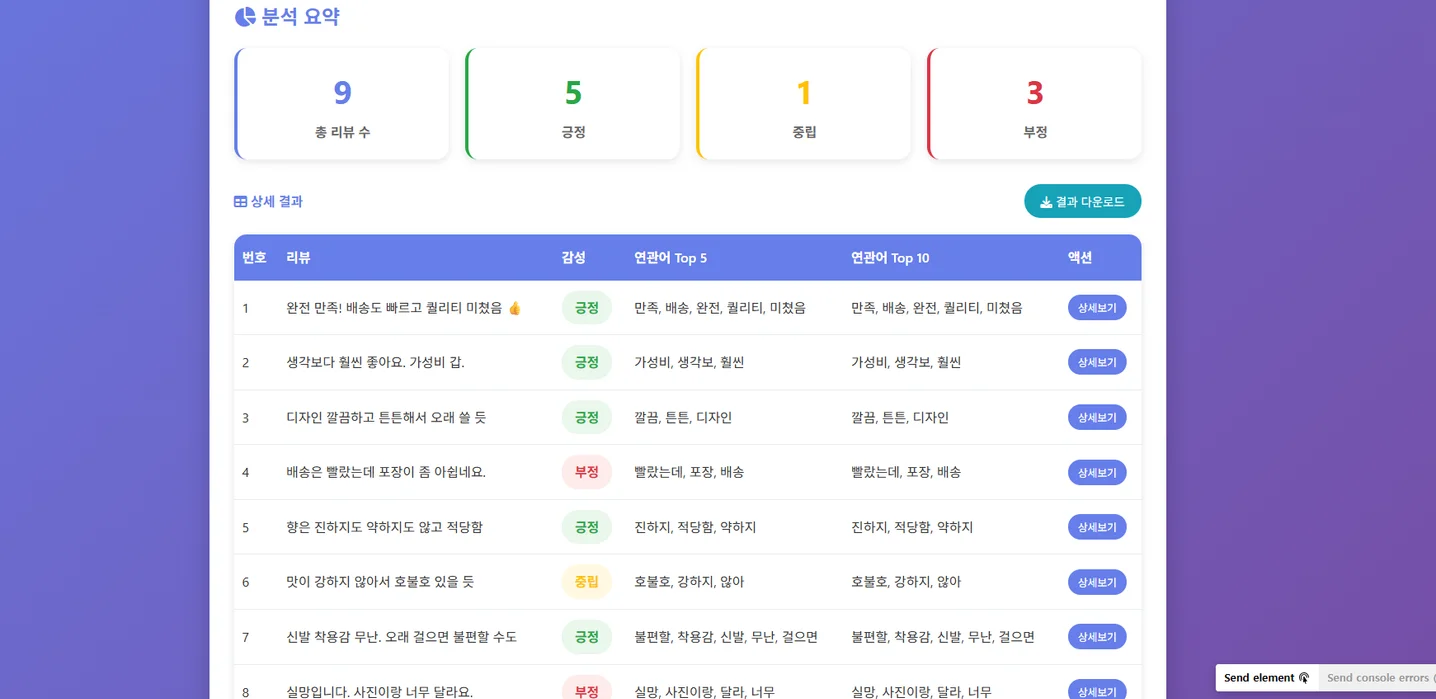The width and height of the screenshot is (1436, 699).
Task: Open 상세보기 for review 2 가성비 갑
Action: pyautogui.click(x=1097, y=362)
